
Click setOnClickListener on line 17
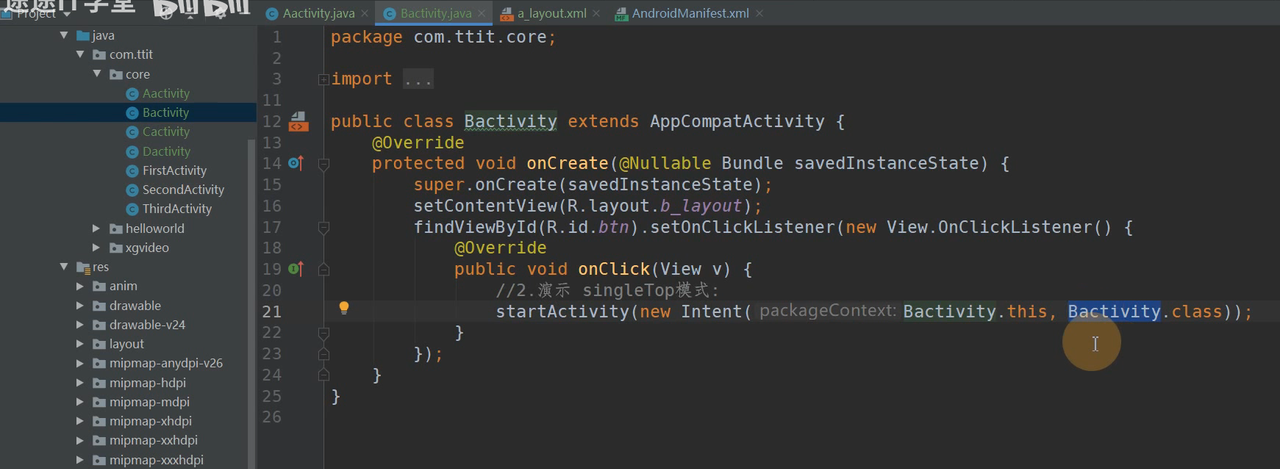pyautogui.click(x=743, y=227)
